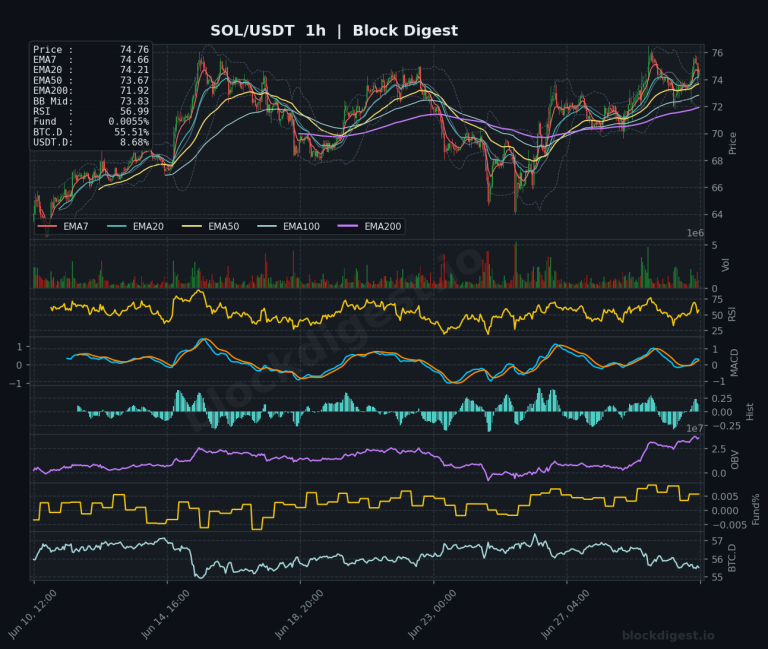Click the EMA20 legend entry

click(x=136, y=226)
